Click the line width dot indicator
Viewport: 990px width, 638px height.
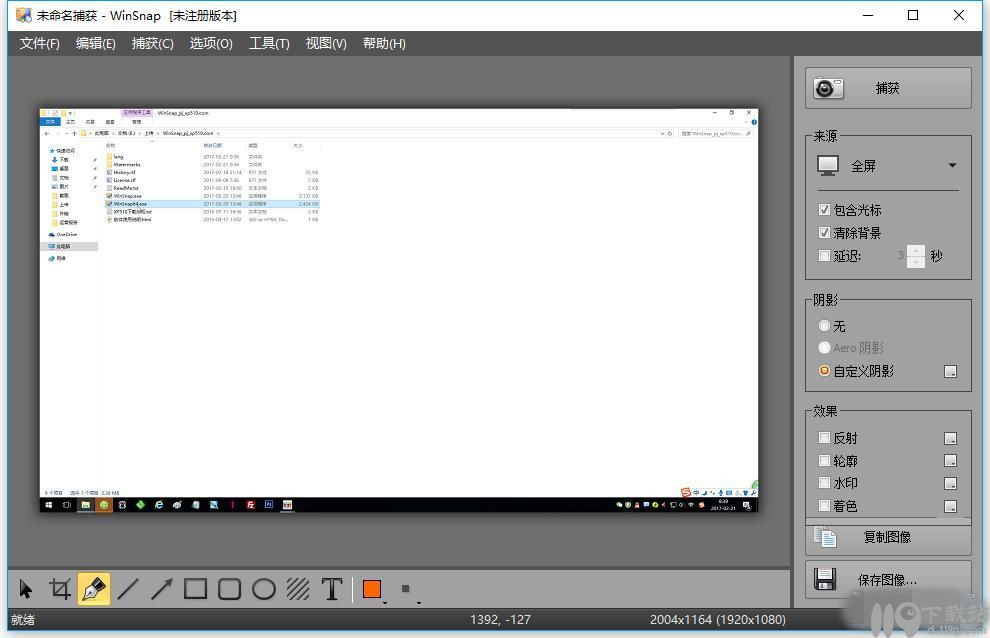[x=405, y=589]
